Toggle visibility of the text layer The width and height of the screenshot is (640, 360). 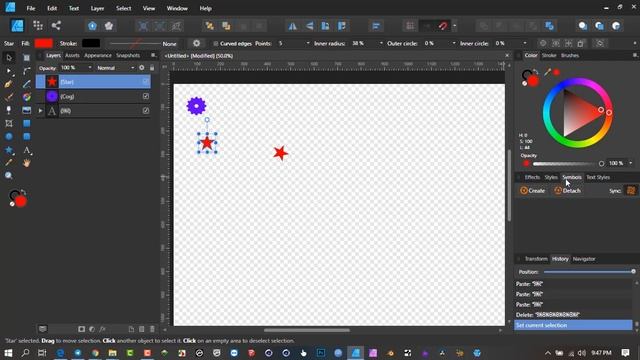pyautogui.click(x=146, y=111)
